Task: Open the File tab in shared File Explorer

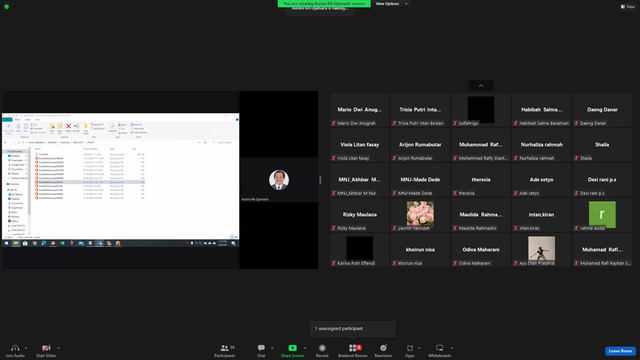Action: (7, 120)
